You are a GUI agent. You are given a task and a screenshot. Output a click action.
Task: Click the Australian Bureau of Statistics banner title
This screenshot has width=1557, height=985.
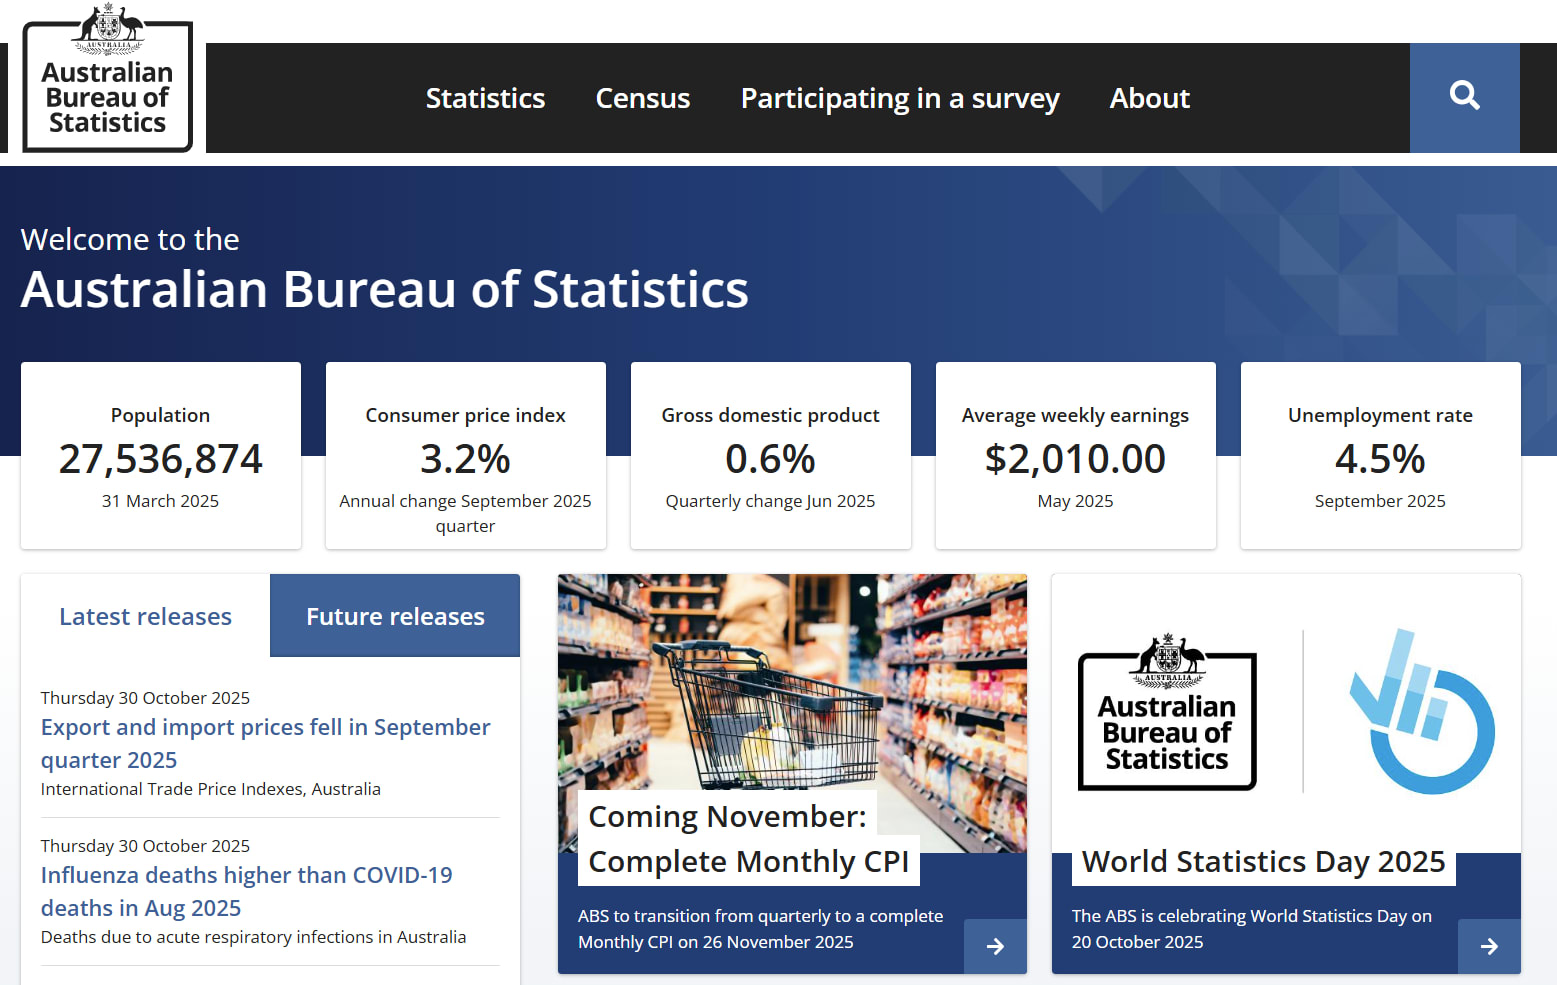pyautogui.click(x=385, y=289)
